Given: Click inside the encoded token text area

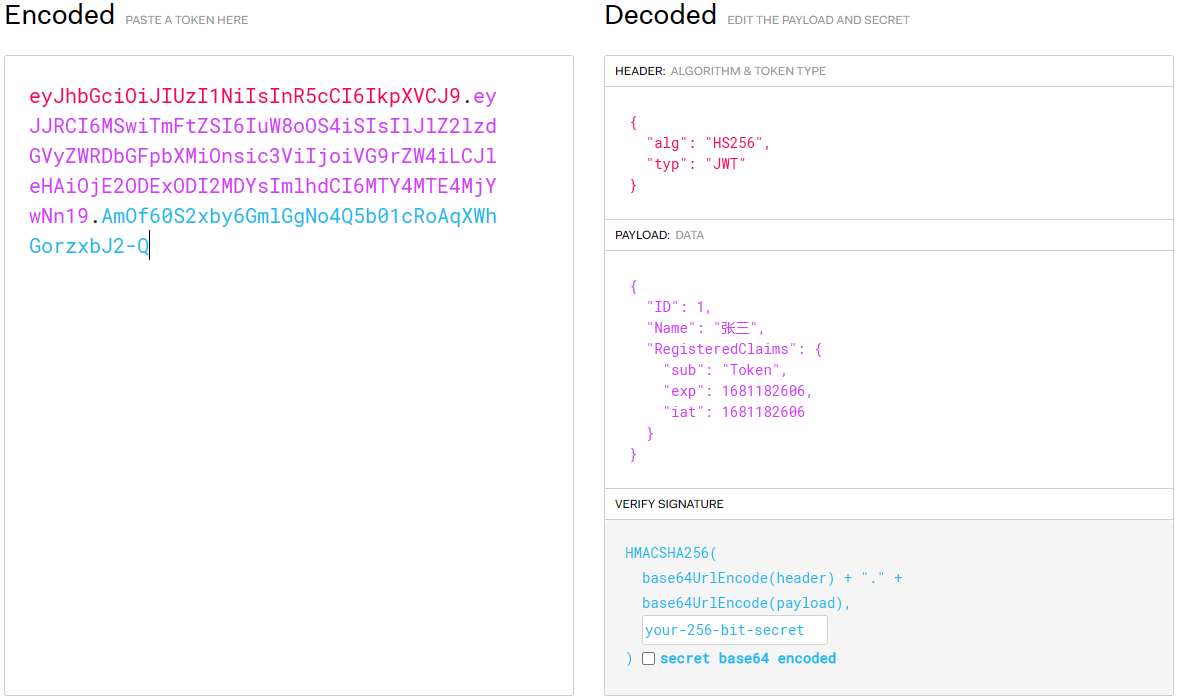Looking at the screenshot, I should [288, 376].
